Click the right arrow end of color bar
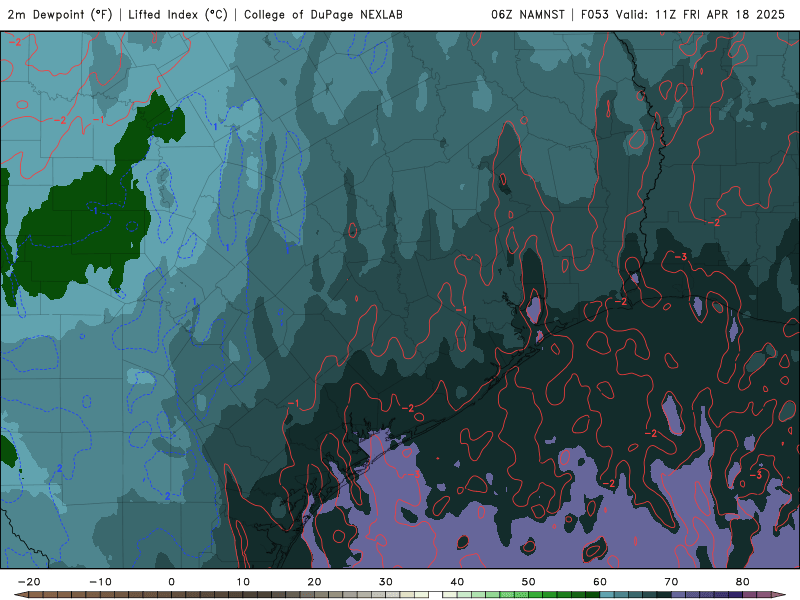 [780, 594]
